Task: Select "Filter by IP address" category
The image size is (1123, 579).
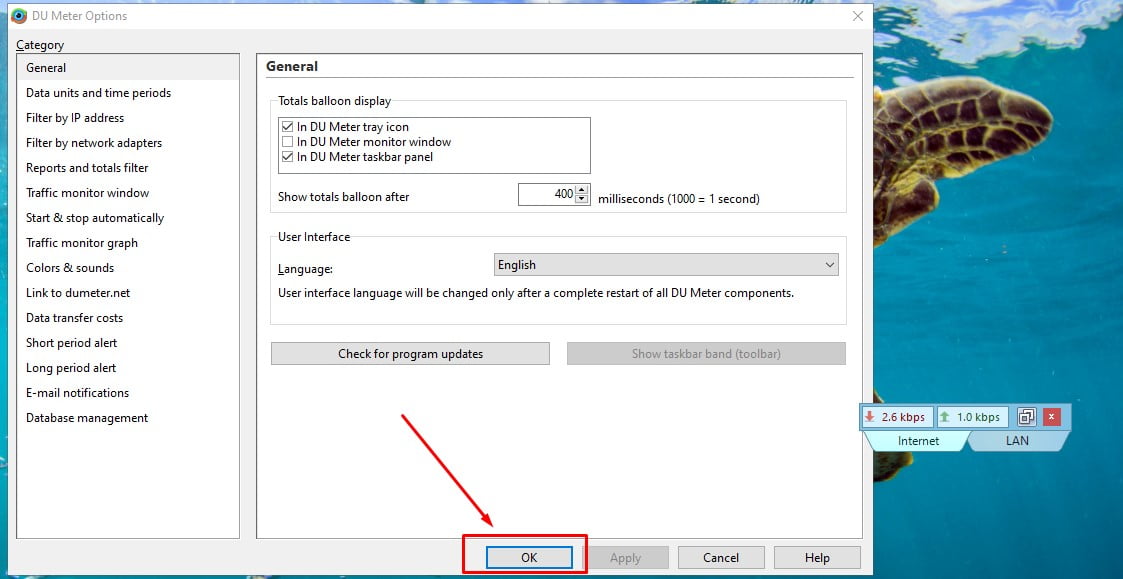Action: pos(128,118)
